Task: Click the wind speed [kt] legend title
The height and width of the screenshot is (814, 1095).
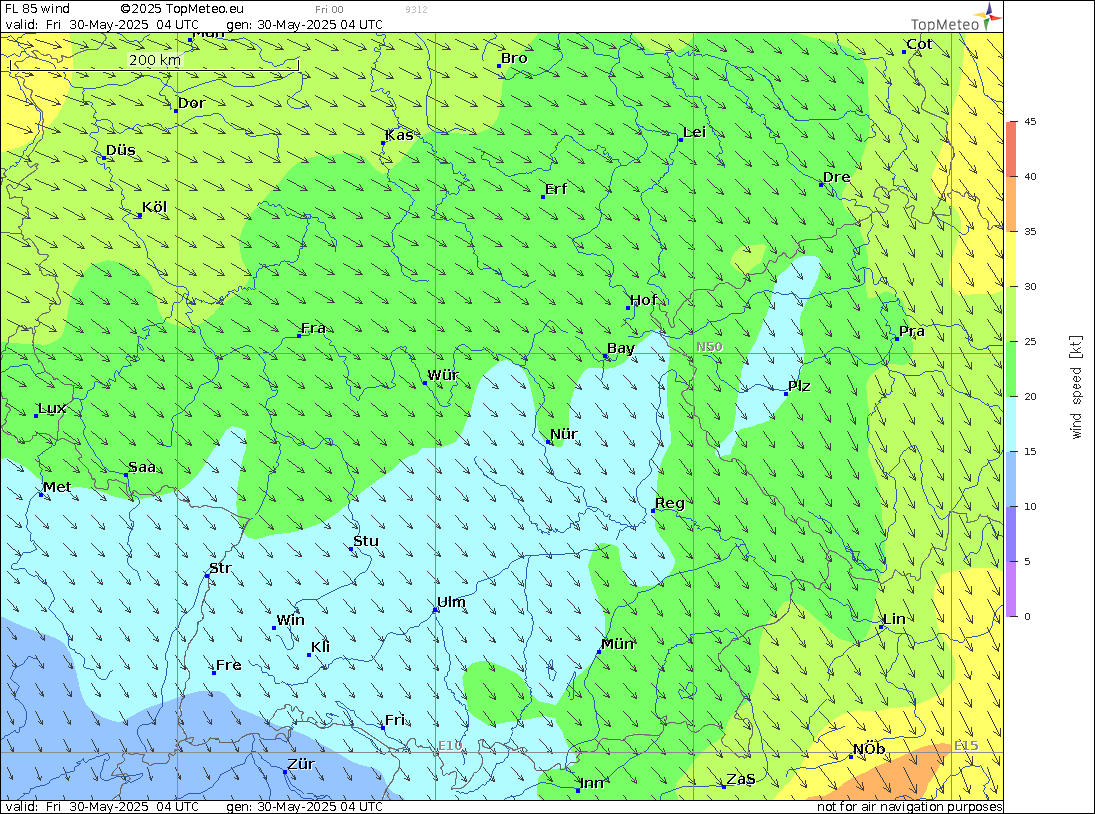Action: coord(1076,387)
